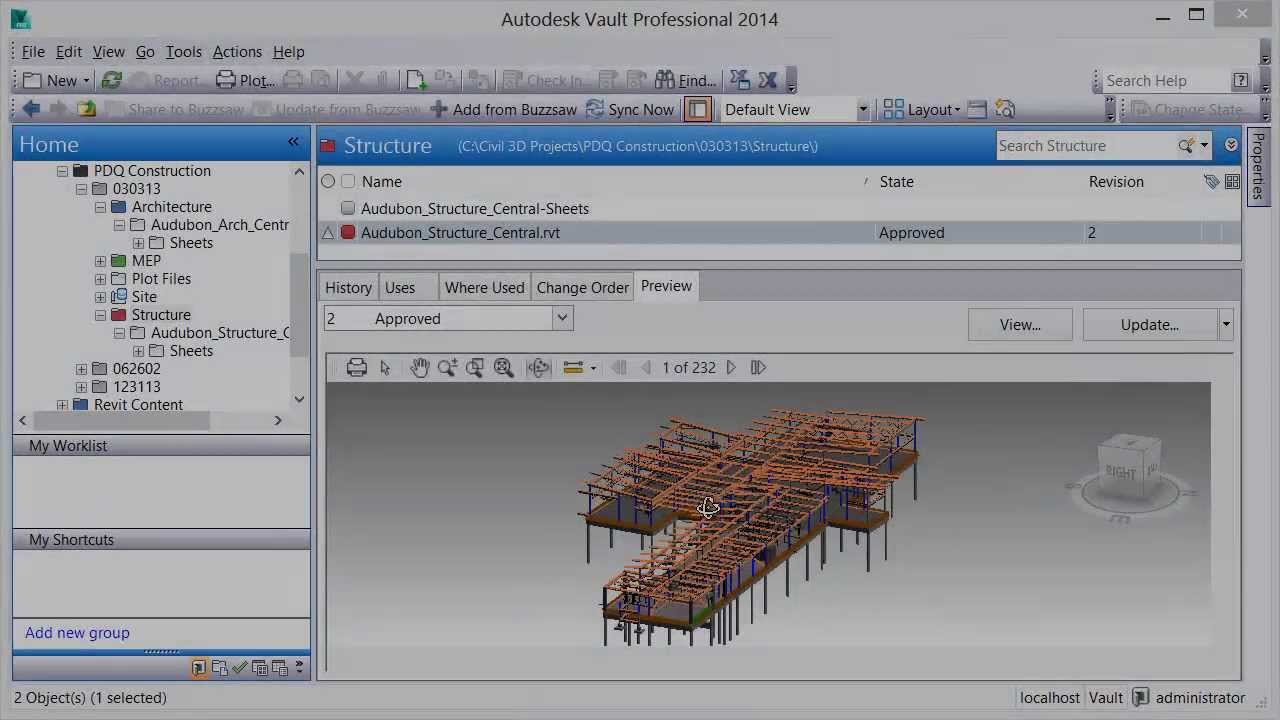1280x720 pixels.
Task: Collapse the Structure folder in the navigation tree
Action: (x=100, y=315)
